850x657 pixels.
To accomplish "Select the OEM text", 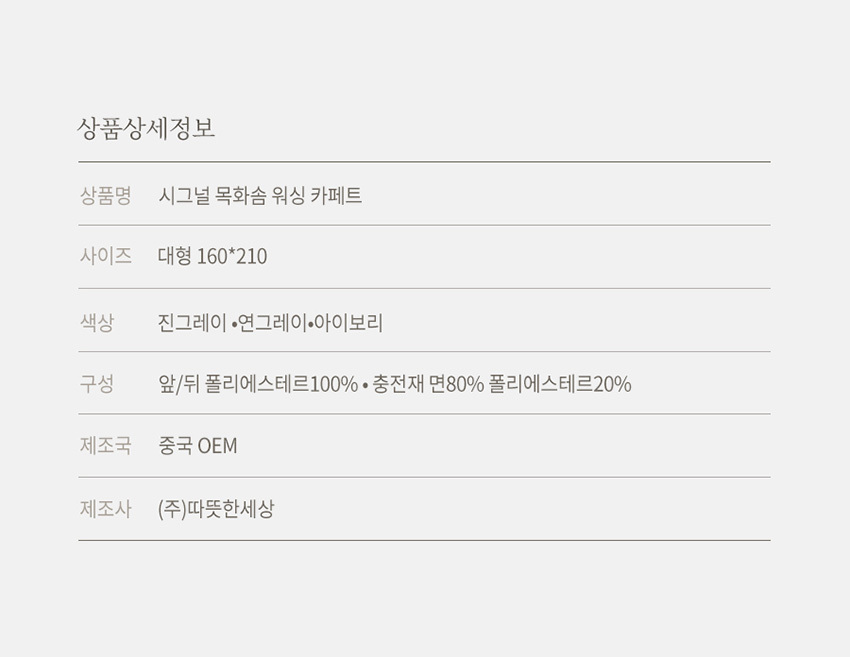I will [x=218, y=446].
